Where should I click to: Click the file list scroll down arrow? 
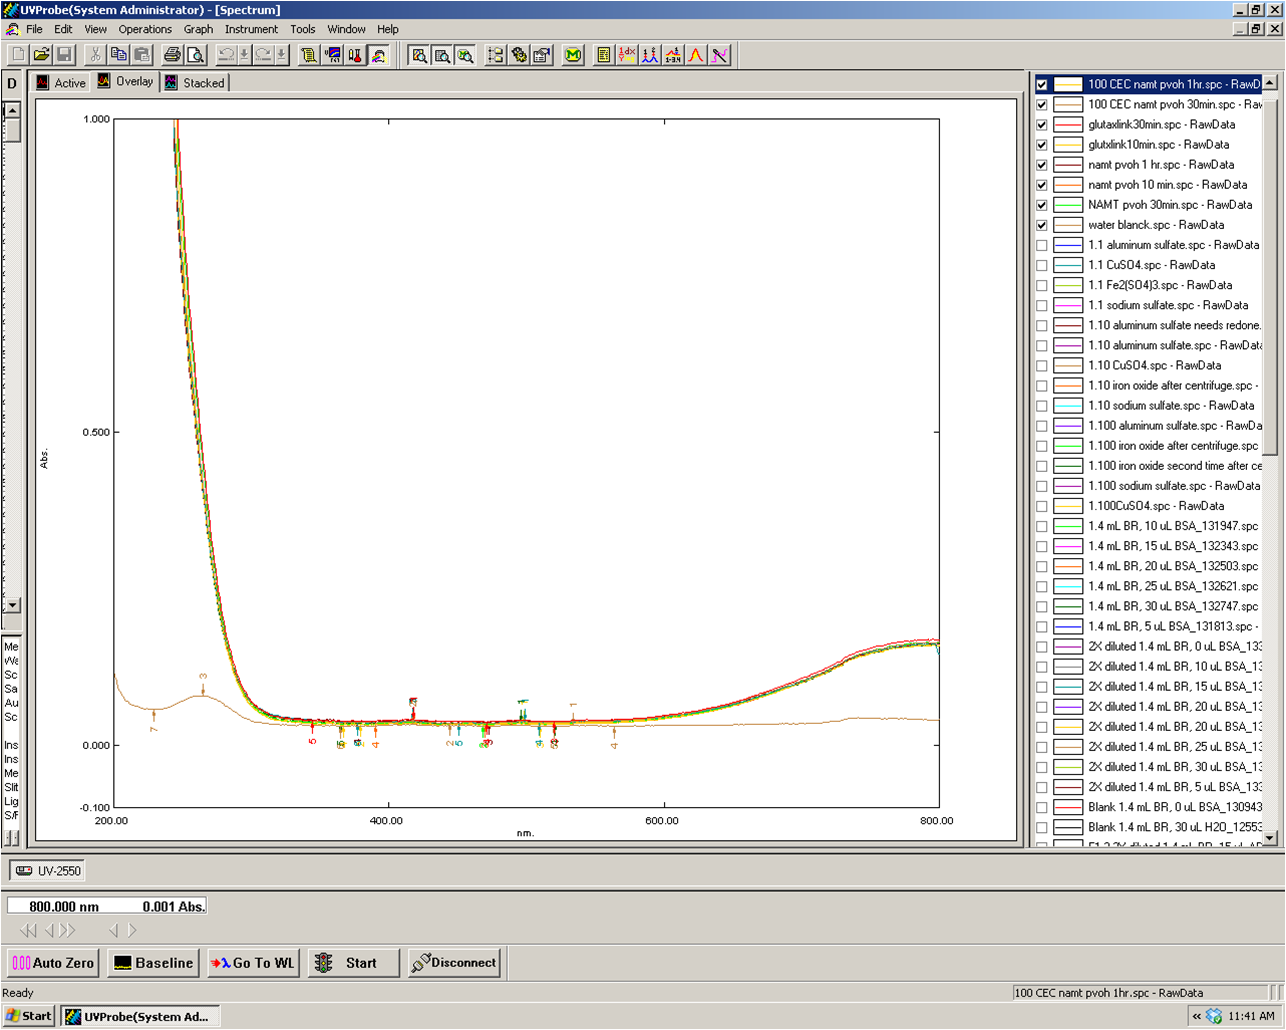click(x=1270, y=838)
